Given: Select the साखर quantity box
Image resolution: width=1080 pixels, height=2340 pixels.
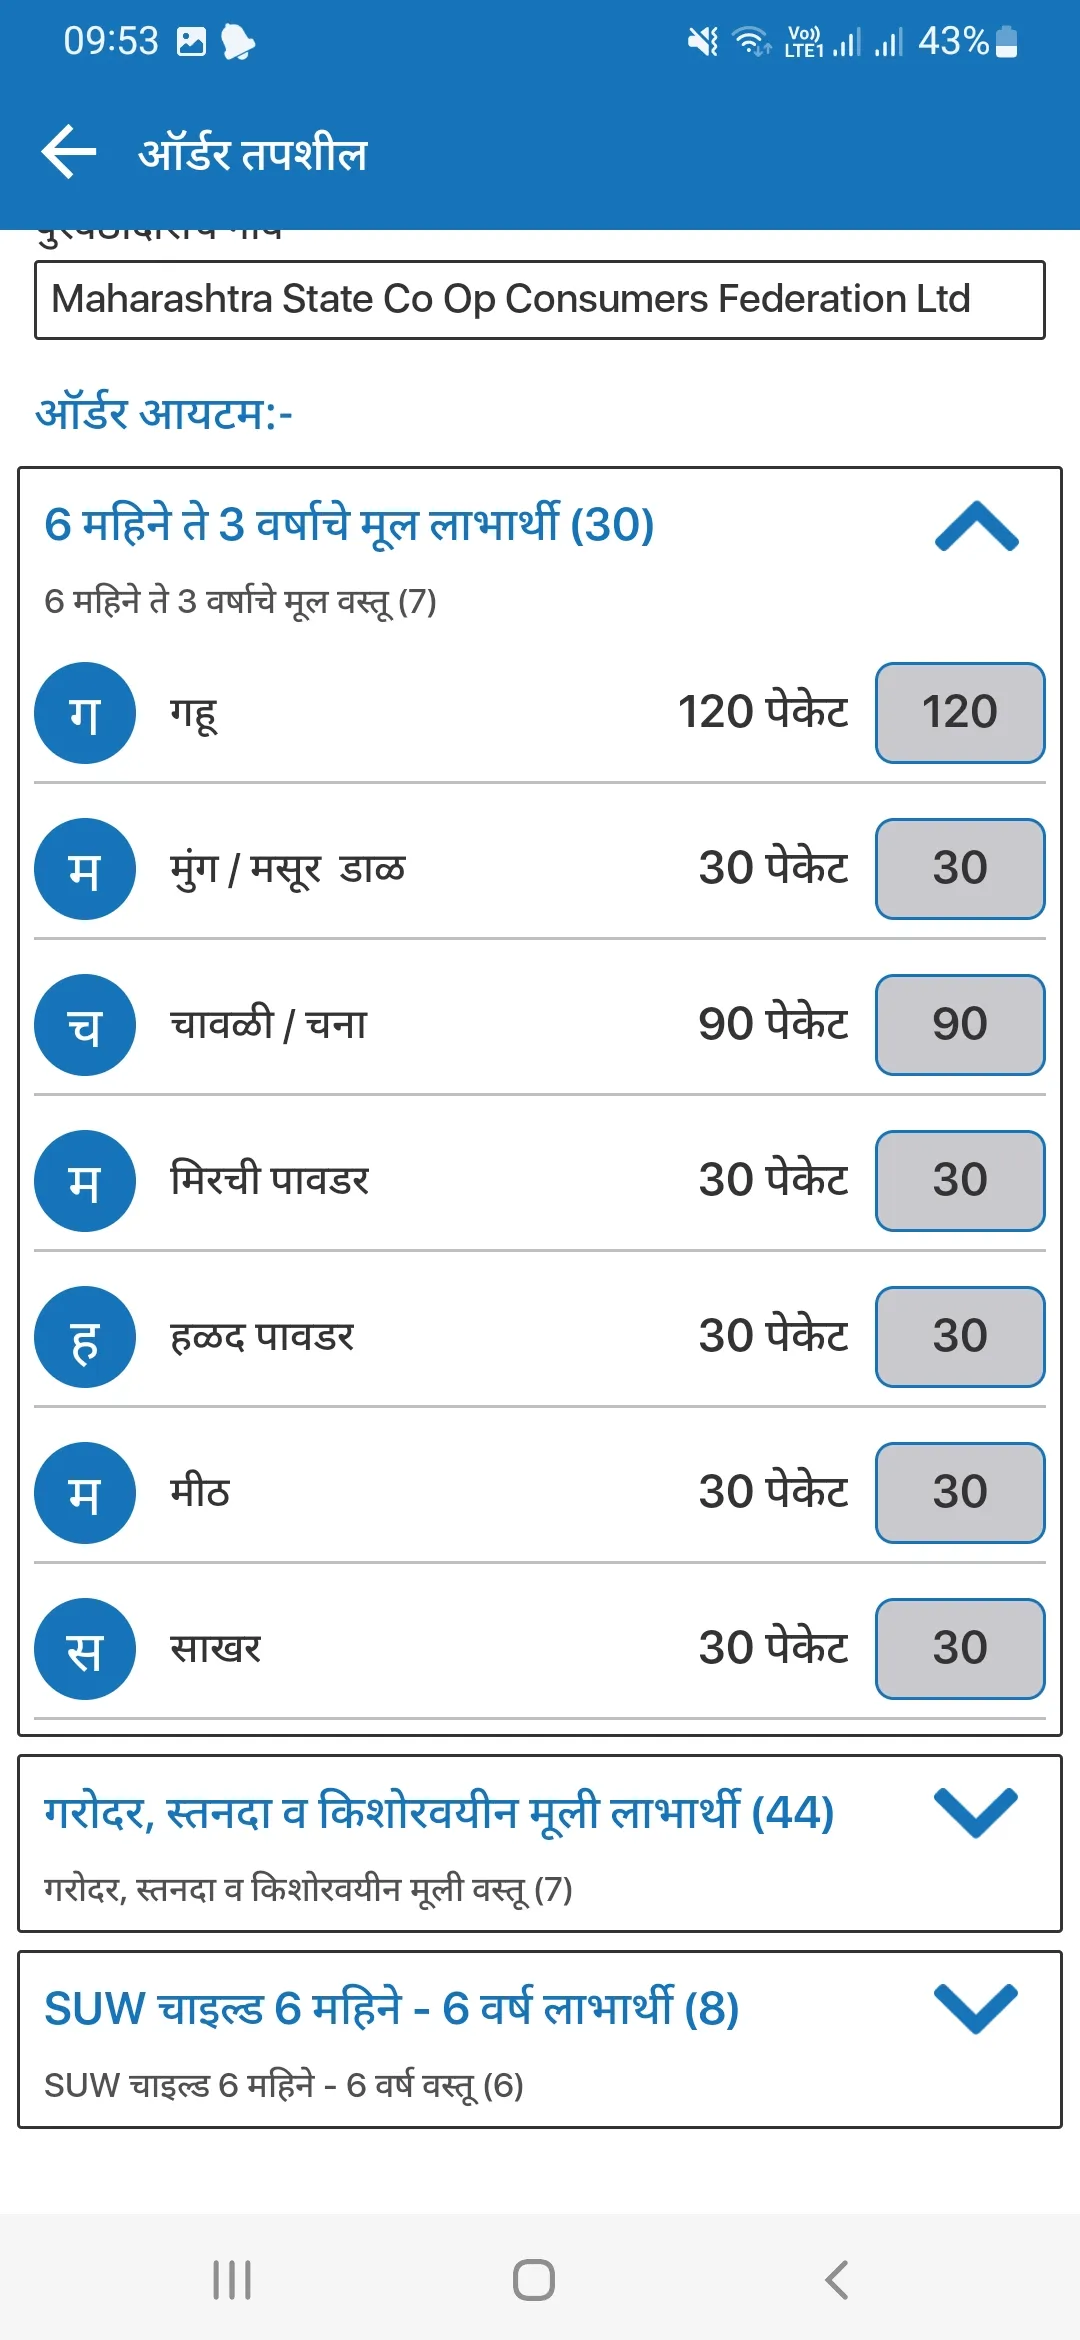Looking at the screenshot, I should coord(960,1649).
